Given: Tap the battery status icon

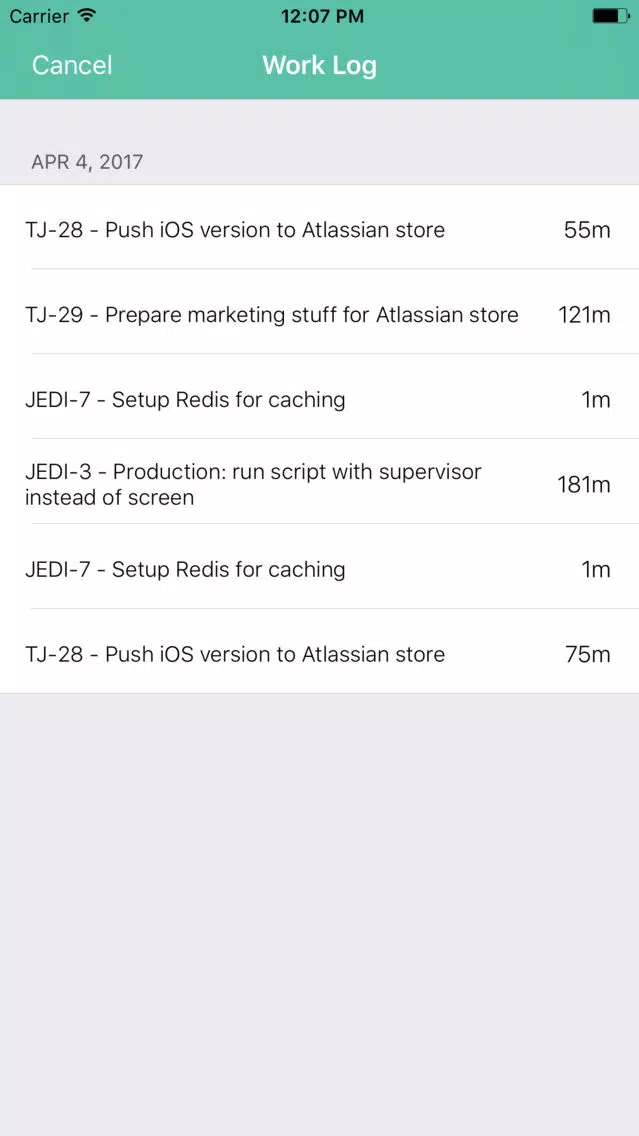Looking at the screenshot, I should click(611, 16).
